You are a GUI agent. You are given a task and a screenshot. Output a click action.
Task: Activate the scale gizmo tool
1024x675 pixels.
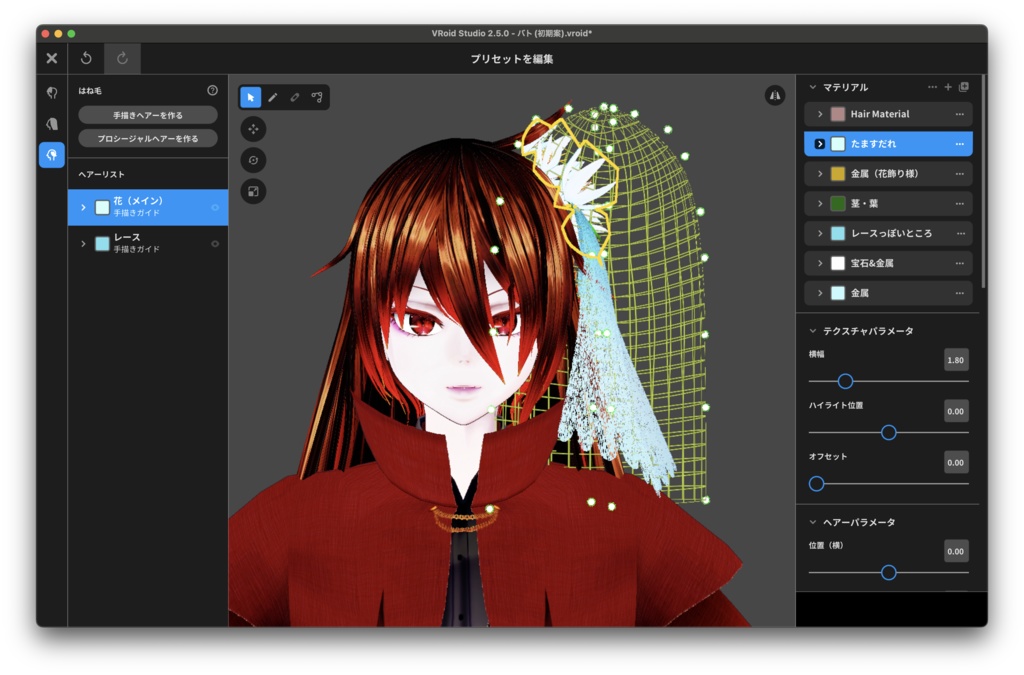coord(253,191)
